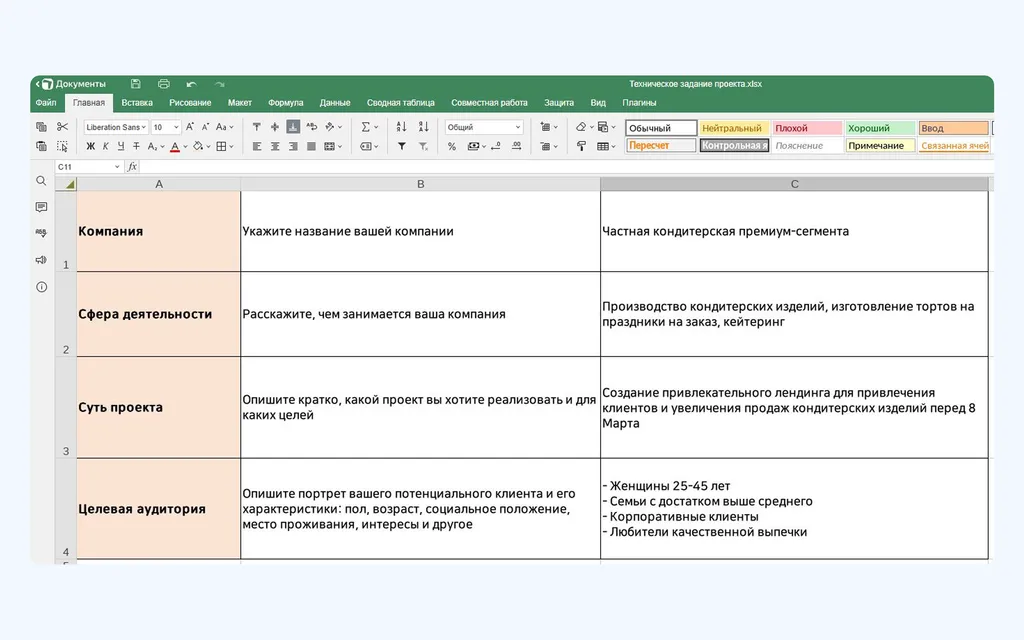The width and height of the screenshot is (1024, 640).
Task: Apply the Хороший cell style
Action: coord(880,128)
